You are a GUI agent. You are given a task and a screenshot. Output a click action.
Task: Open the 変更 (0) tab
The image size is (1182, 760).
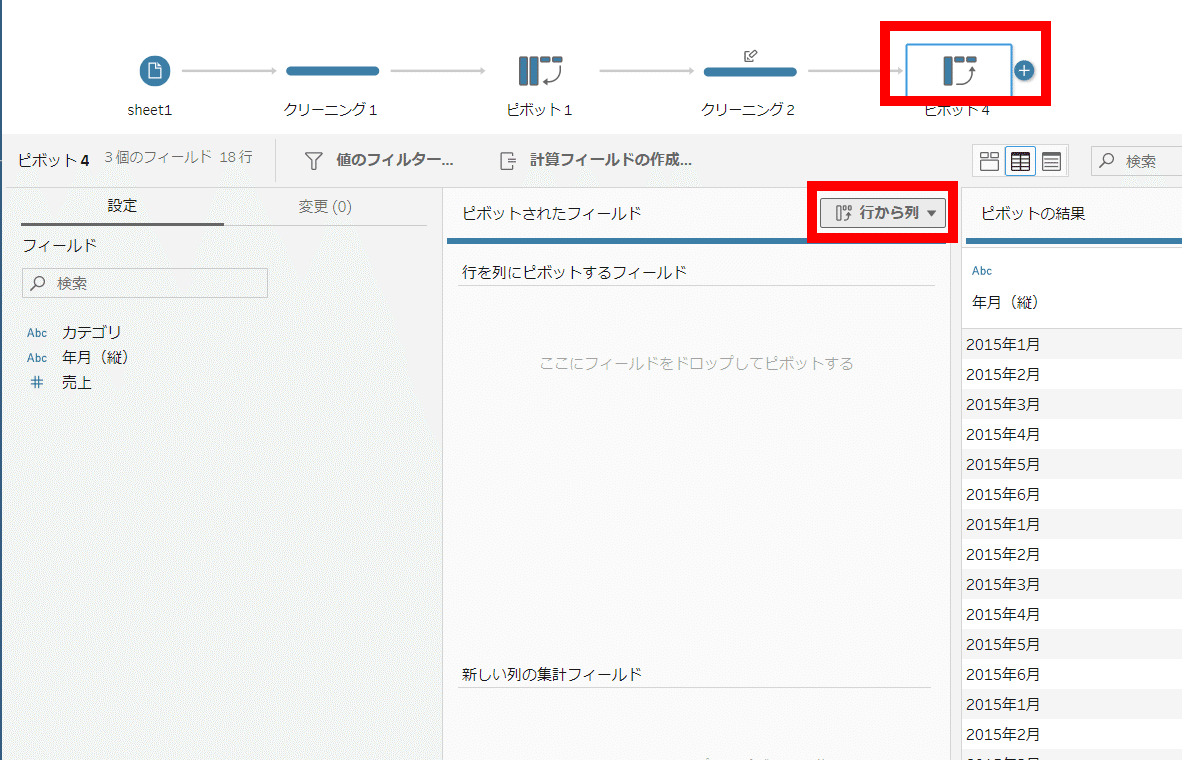[325, 207]
